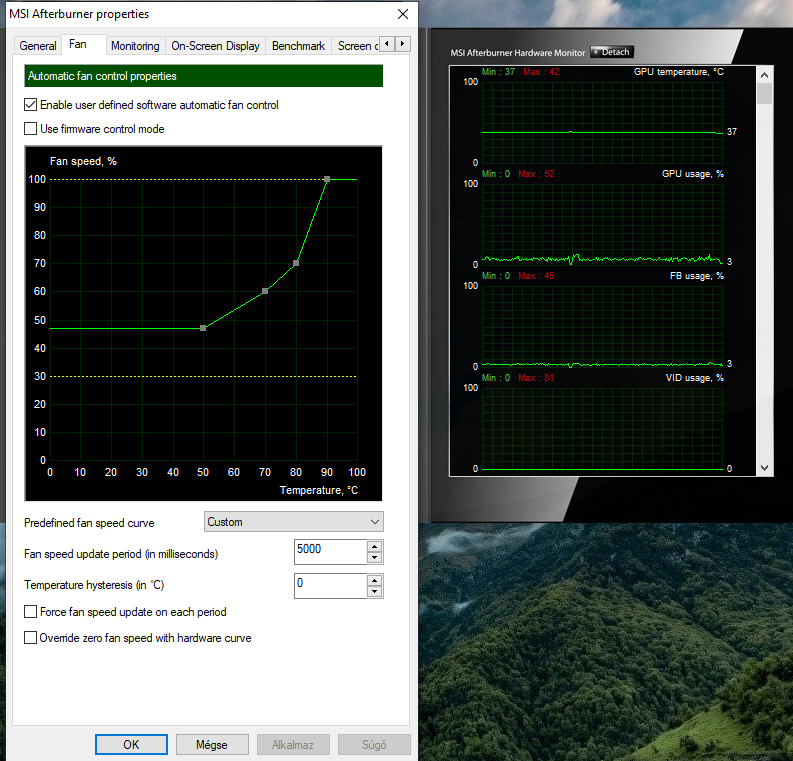Check Use firmware control mode

[94, 129]
